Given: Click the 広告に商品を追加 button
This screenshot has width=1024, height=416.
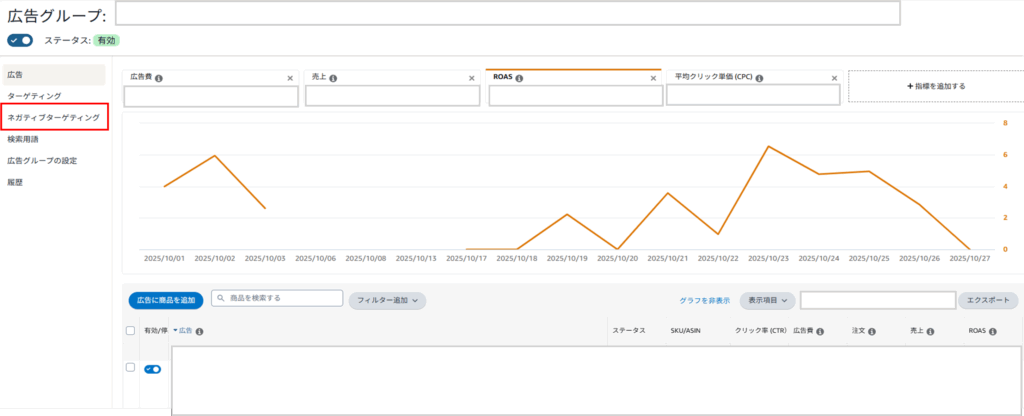Looking at the screenshot, I should point(166,299).
